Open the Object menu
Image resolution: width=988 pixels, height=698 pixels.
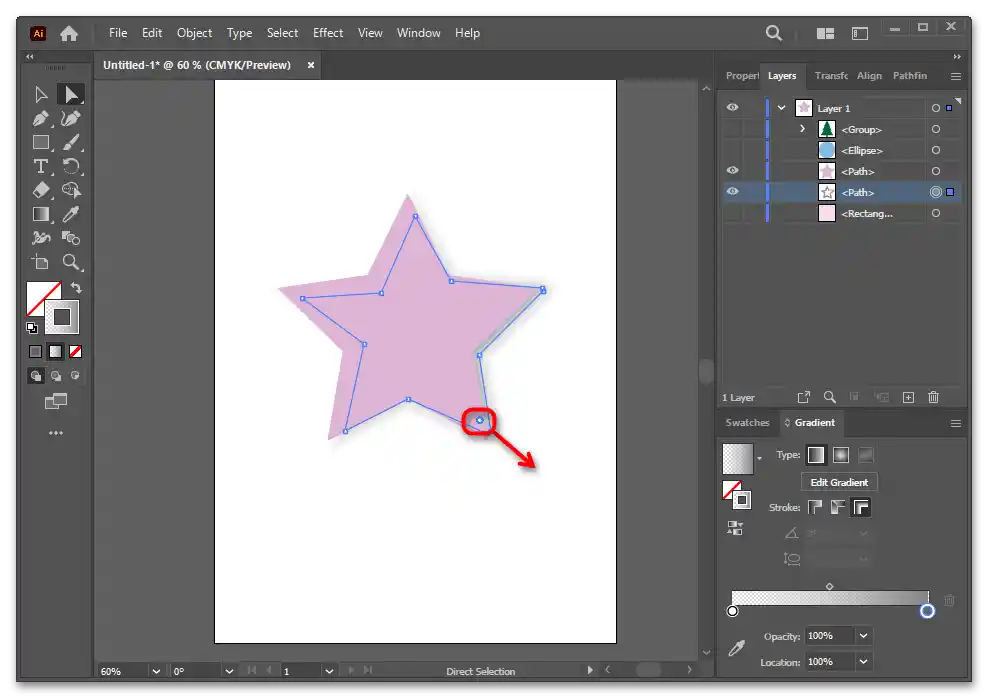tap(194, 33)
